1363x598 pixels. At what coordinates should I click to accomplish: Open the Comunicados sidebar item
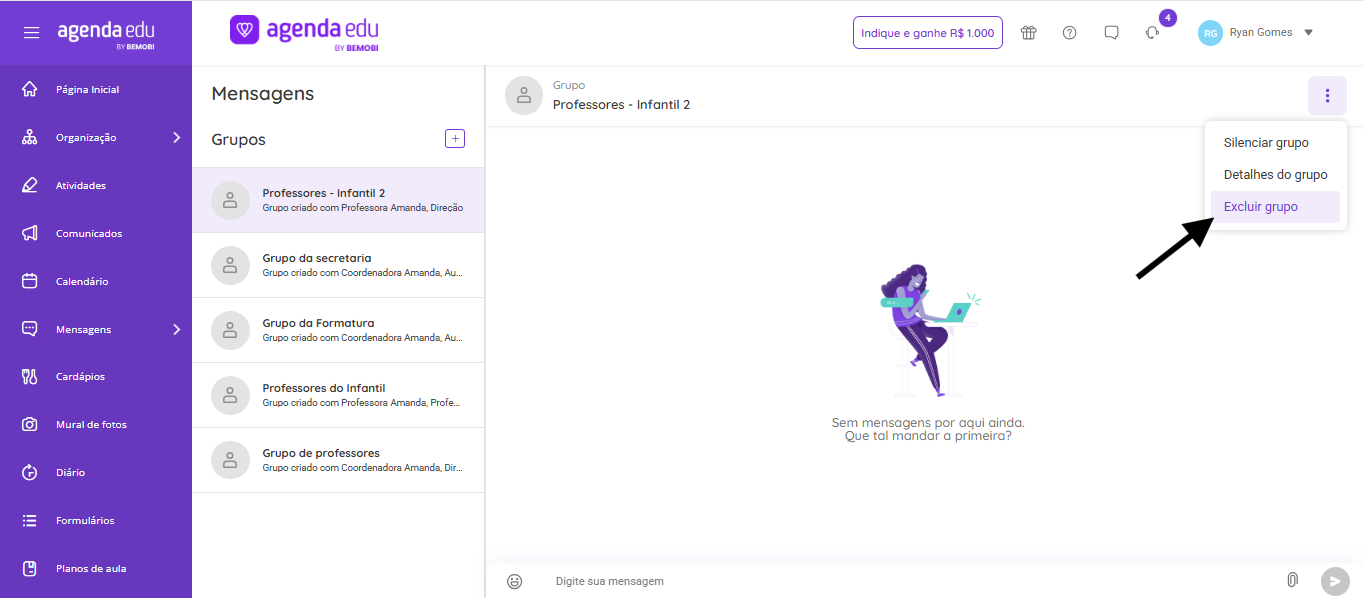[x=96, y=233]
